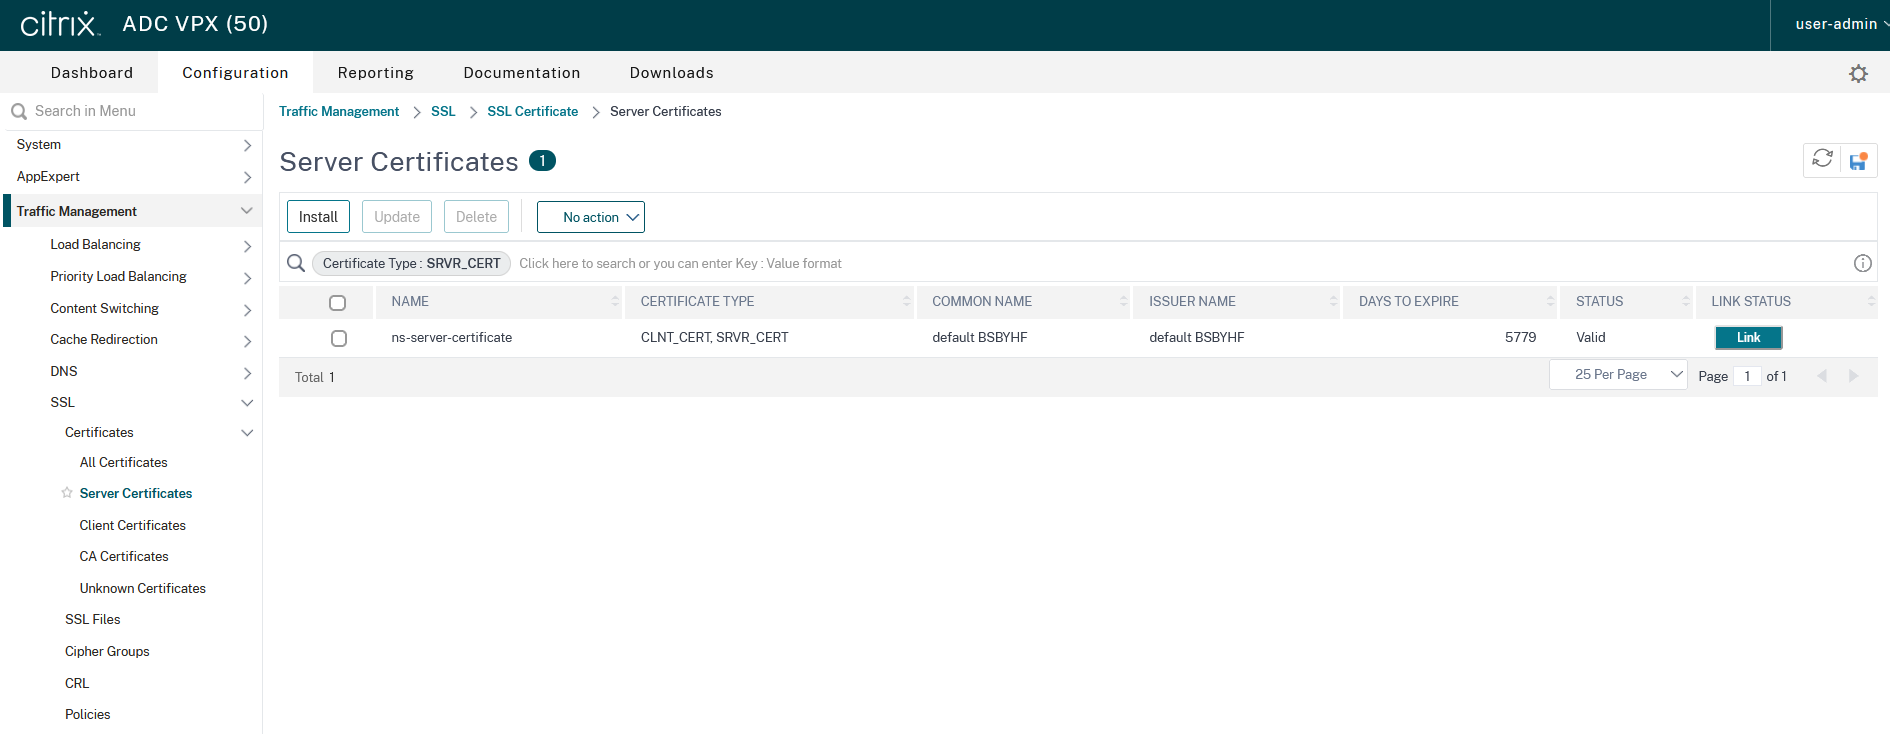Viewport: 1890px width, 734px height.
Task: Switch to the Dashboard tab
Action: tap(92, 73)
